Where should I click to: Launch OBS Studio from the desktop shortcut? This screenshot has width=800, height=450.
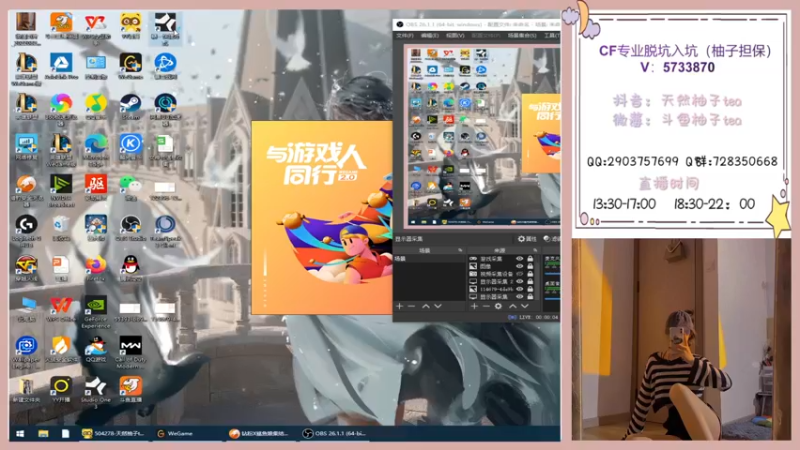(130, 227)
